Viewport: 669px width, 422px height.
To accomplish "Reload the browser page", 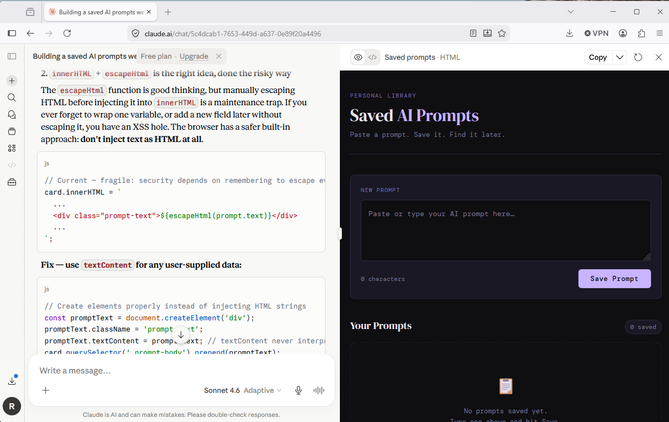I will tap(67, 33).
